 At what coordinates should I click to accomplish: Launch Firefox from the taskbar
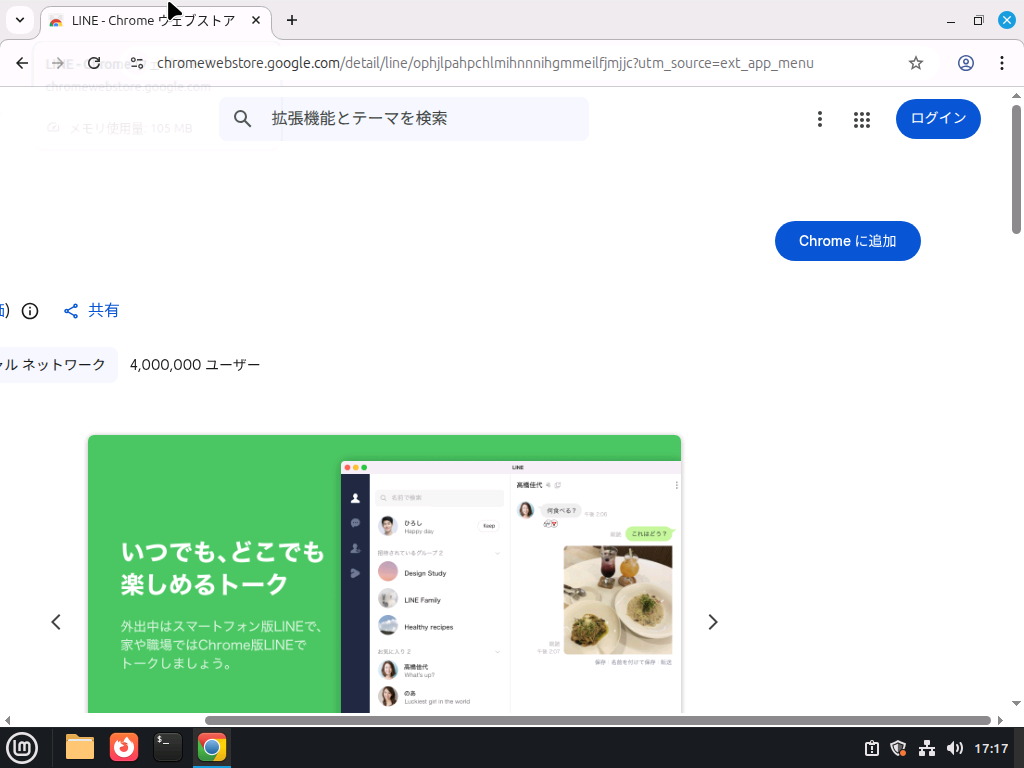click(123, 747)
